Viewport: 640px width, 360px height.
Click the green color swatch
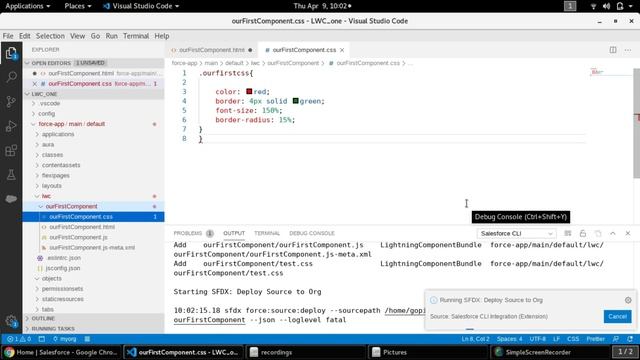(x=296, y=101)
